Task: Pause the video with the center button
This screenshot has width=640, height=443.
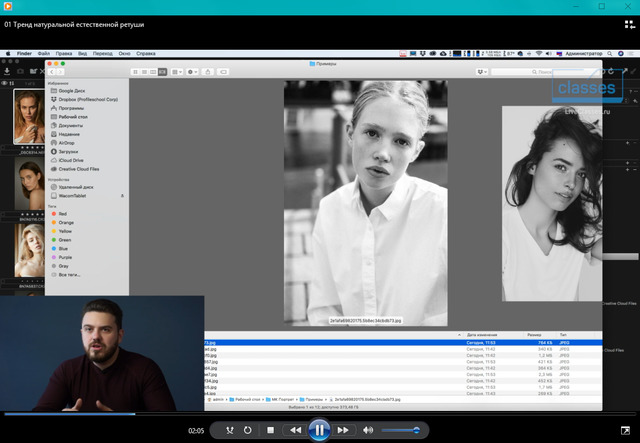Action: point(318,430)
